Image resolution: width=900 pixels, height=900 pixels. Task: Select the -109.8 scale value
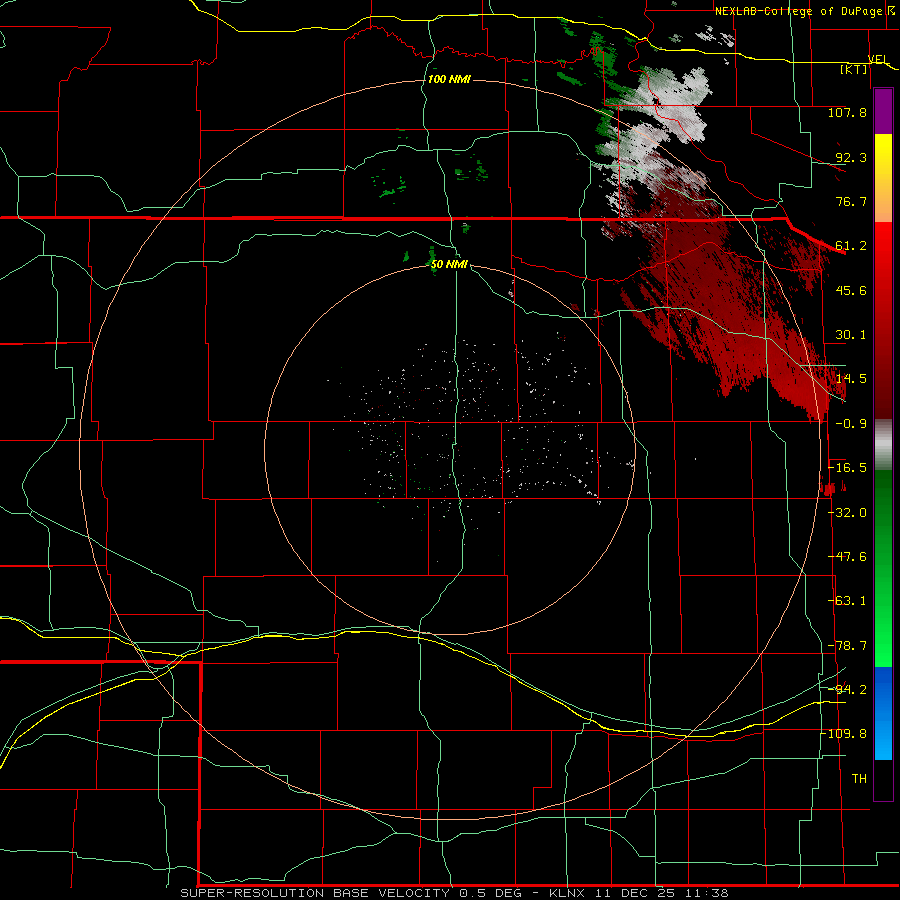tap(844, 734)
